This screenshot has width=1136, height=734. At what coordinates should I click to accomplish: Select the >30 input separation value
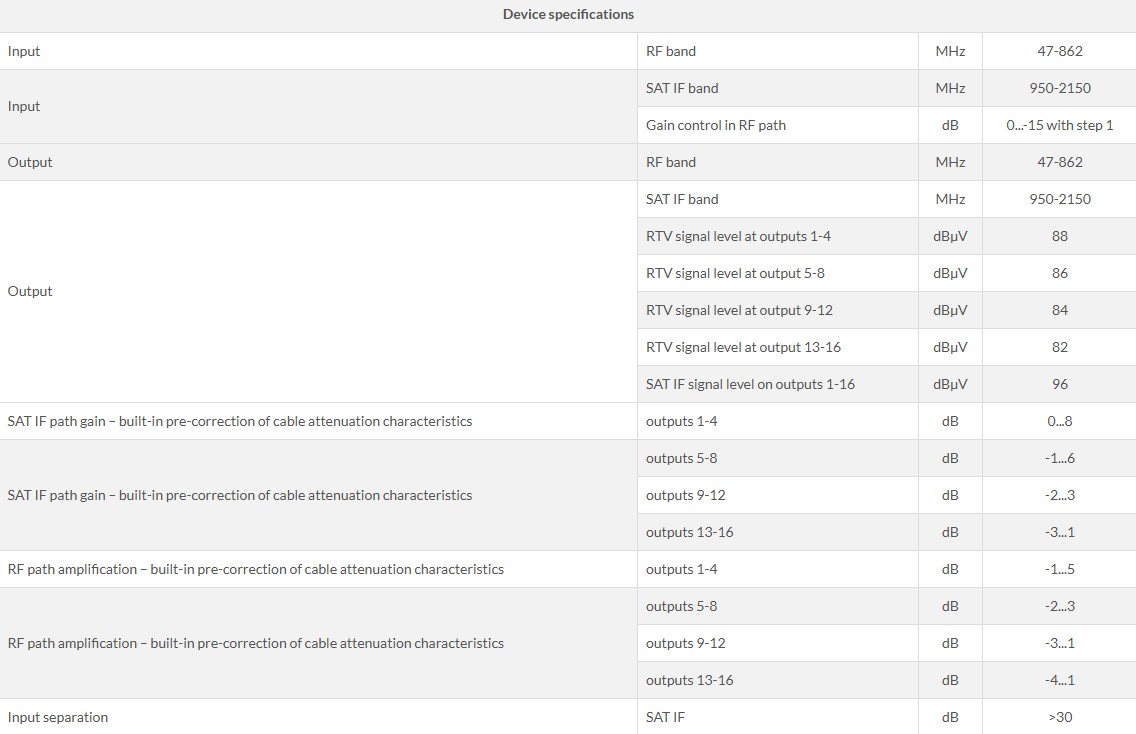(1059, 717)
